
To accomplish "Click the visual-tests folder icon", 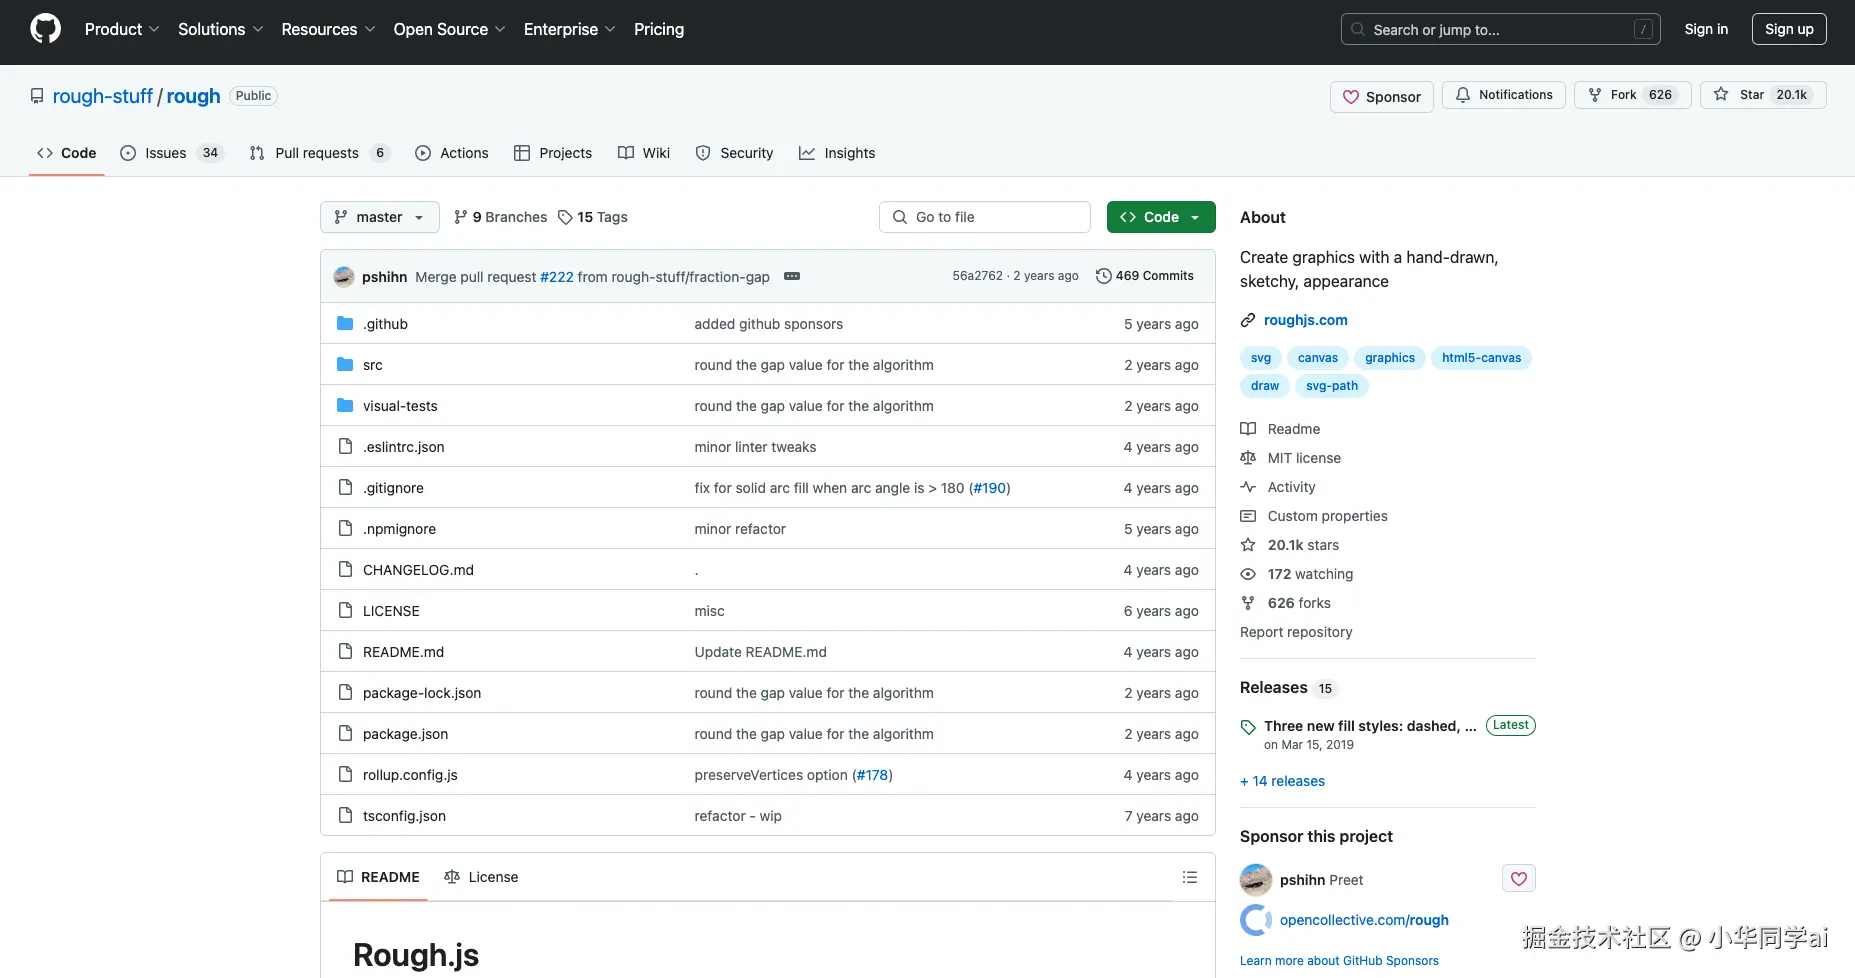I will point(345,405).
